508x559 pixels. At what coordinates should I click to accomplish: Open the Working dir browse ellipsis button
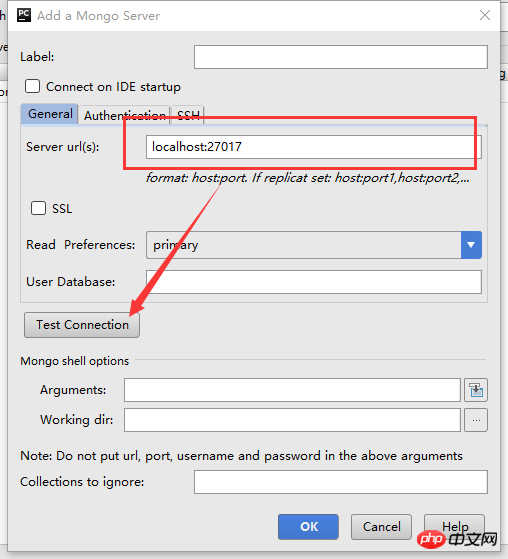click(x=476, y=420)
